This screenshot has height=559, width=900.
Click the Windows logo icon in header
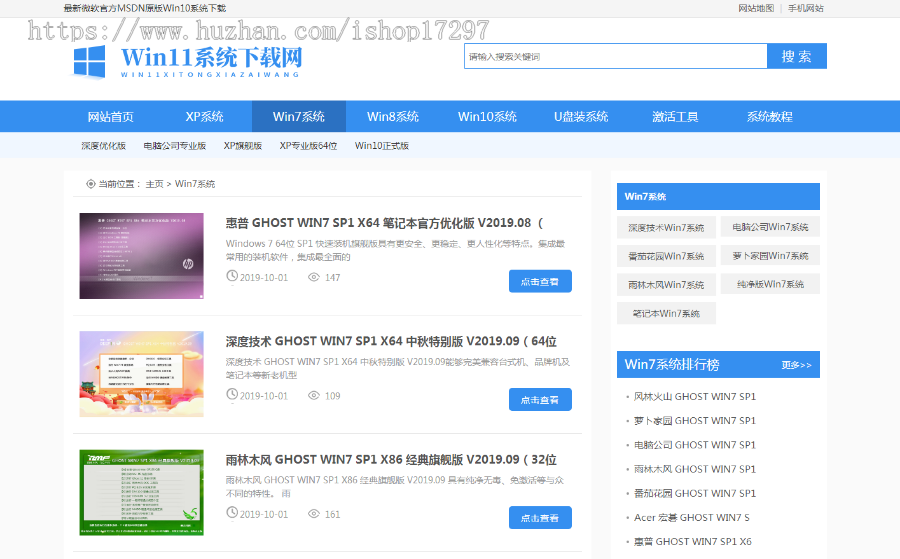click(x=90, y=61)
